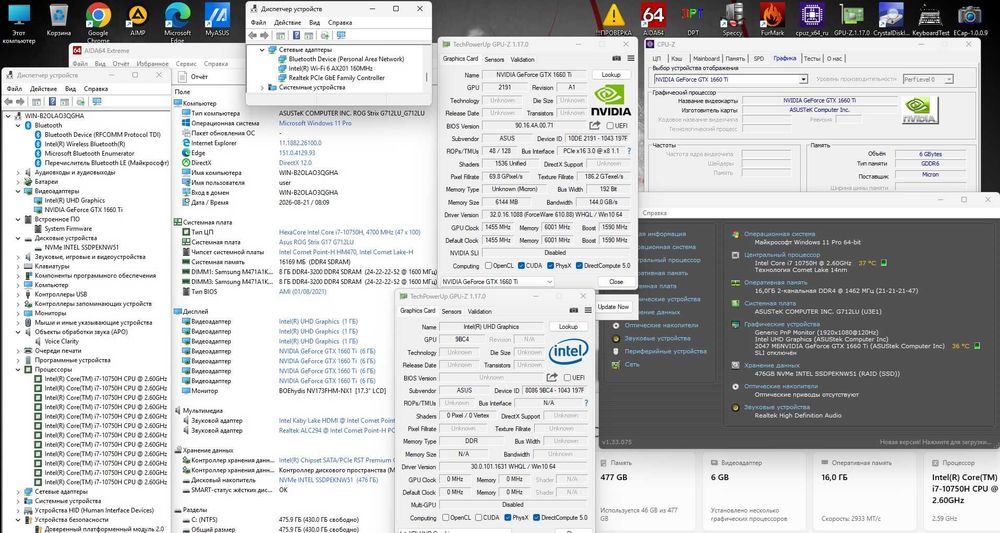Toggle OpenCL checkbox in NVIDIA GPU-Z window
Image resolution: width=1000 pixels, height=533 pixels.
point(489,266)
